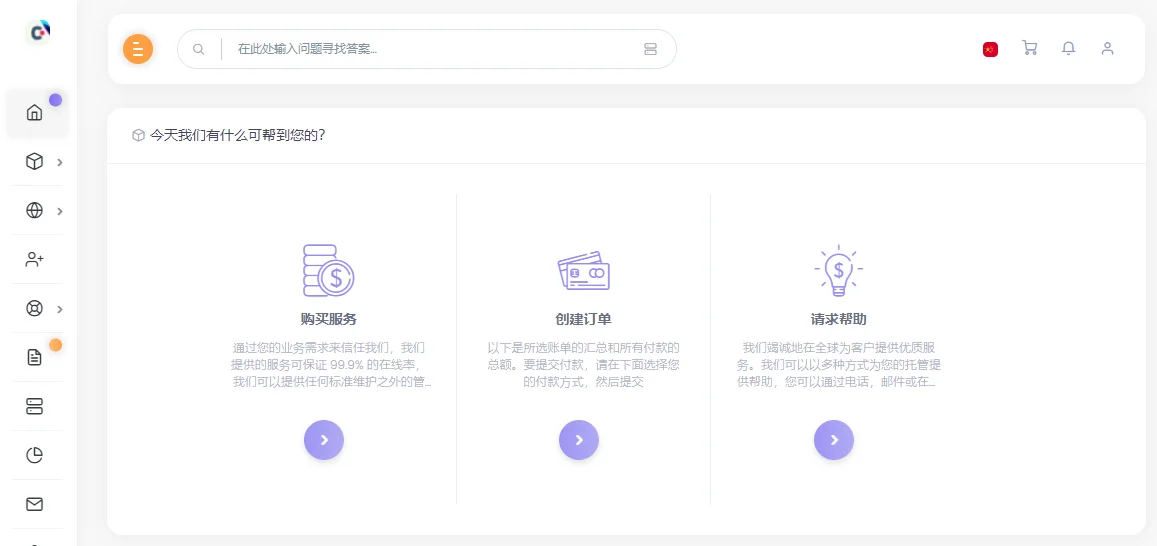
Task: Open the notifications bell icon
Action: click(x=1068, y=48)
